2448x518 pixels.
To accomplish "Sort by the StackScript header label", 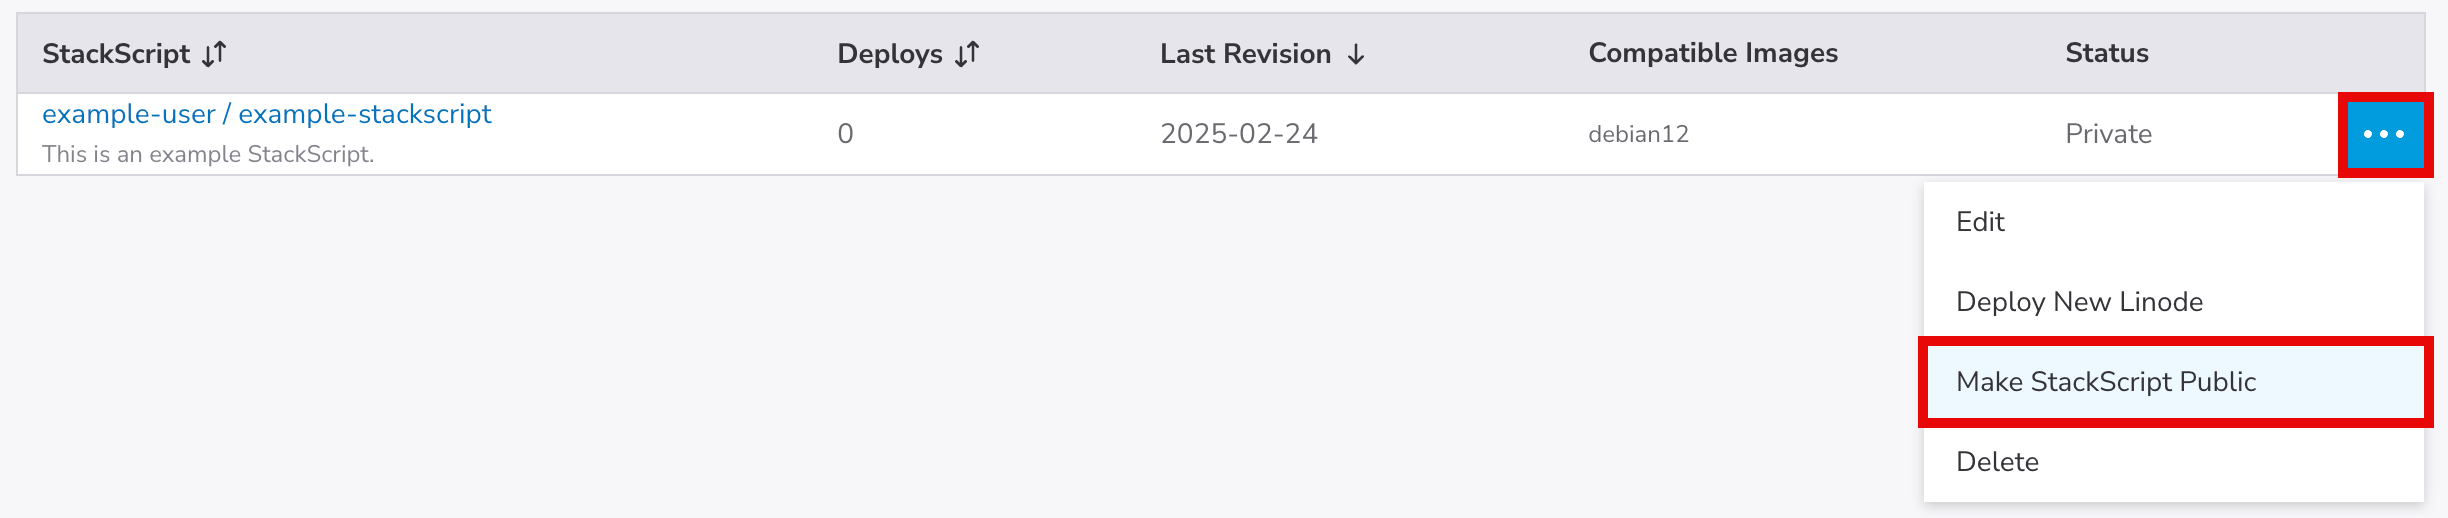I will (116, 54).
